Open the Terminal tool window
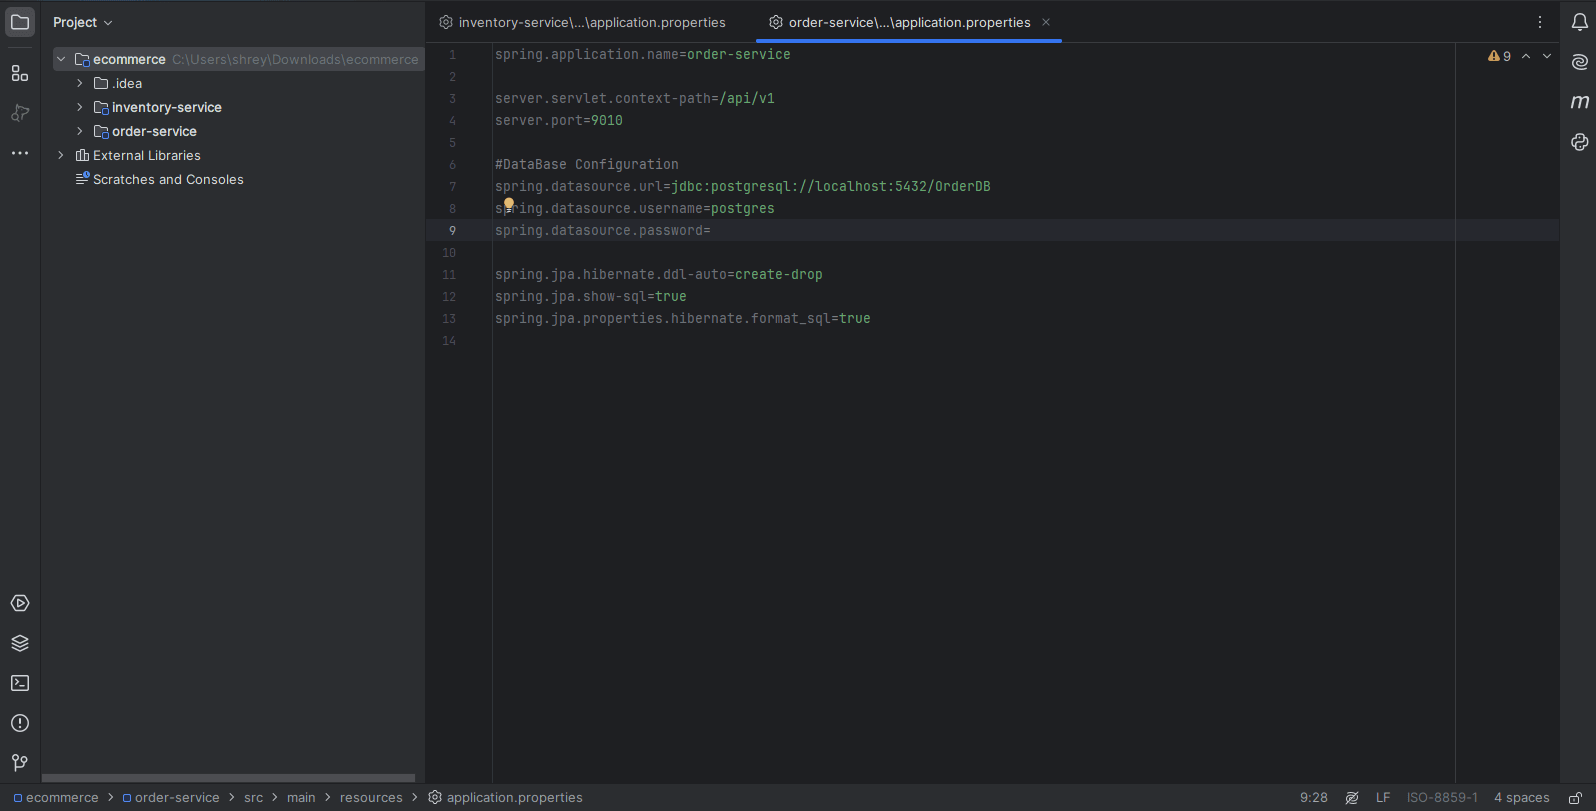This screenshot has width=1596, height=811. pyautogui.click(x=20, y=683)
